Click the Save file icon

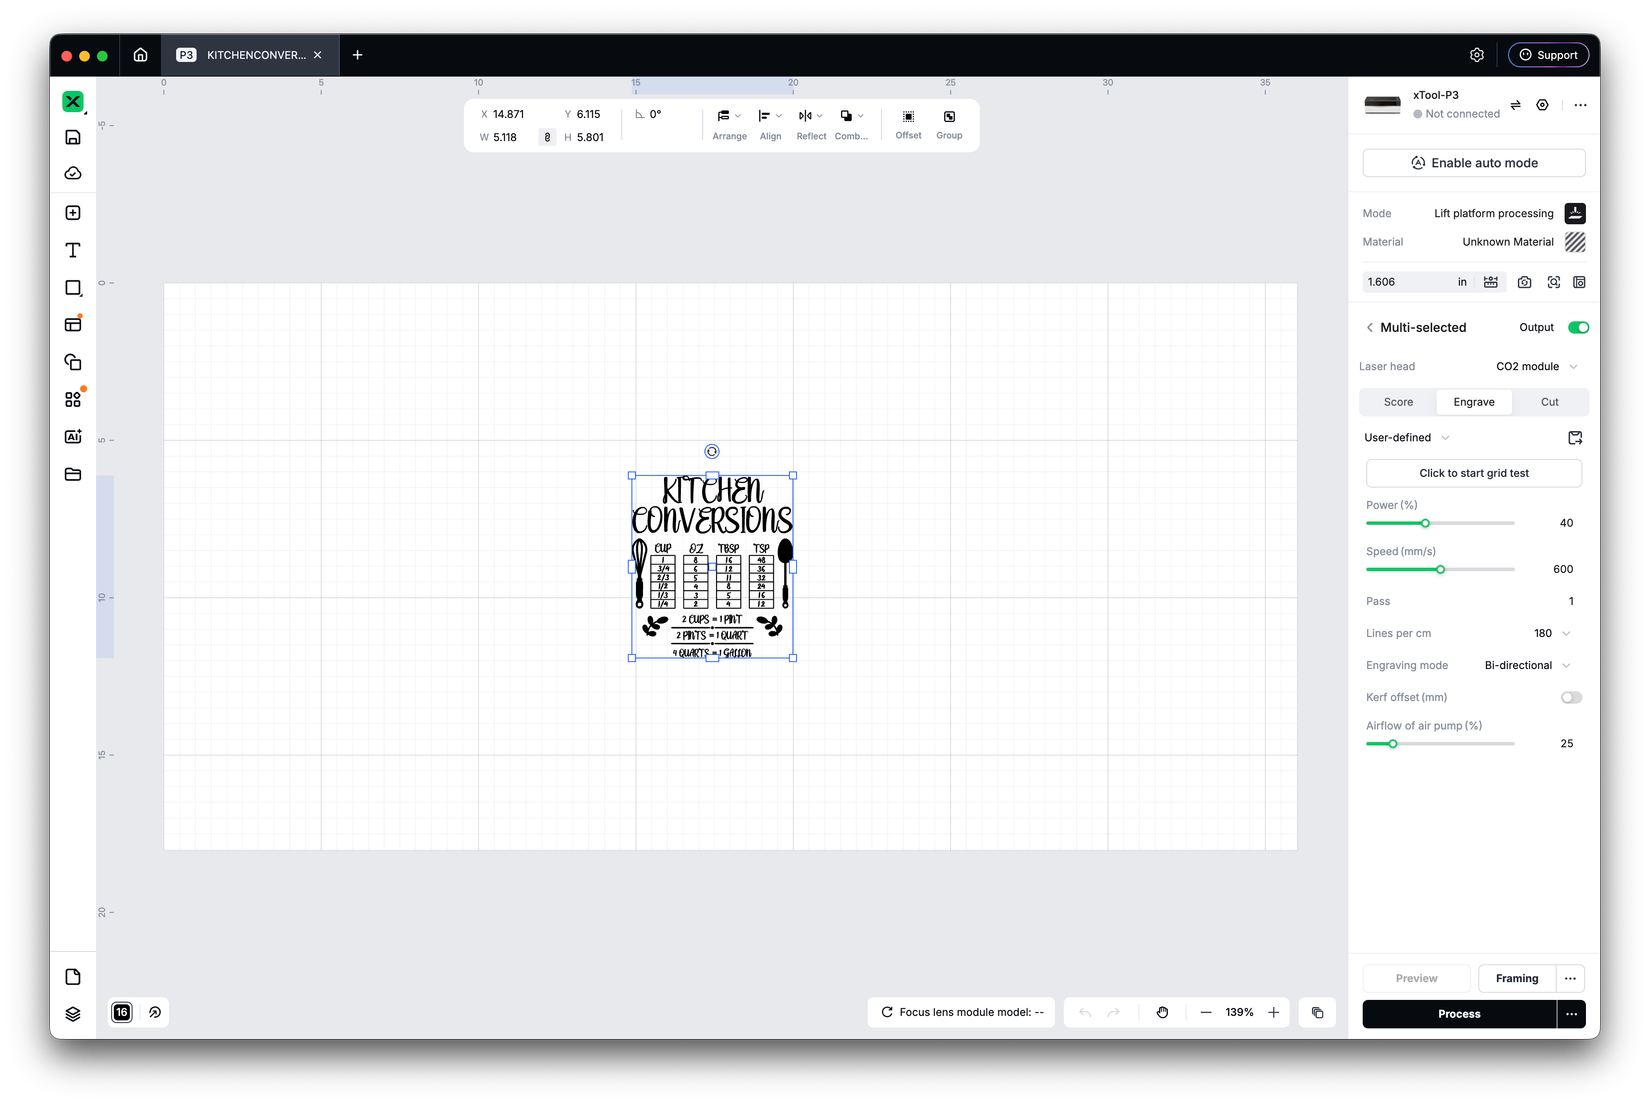pyautogui.click(x=73, y=137)
